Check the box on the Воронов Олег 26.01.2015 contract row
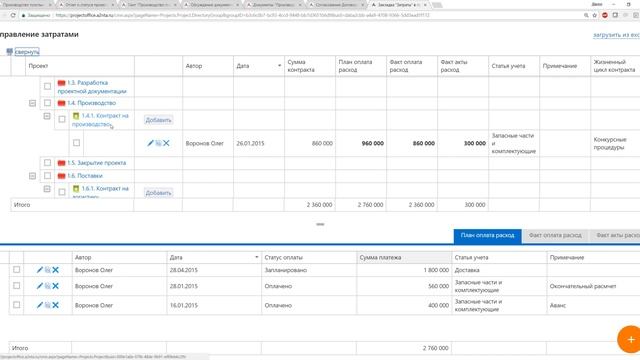 coord(76,143)
